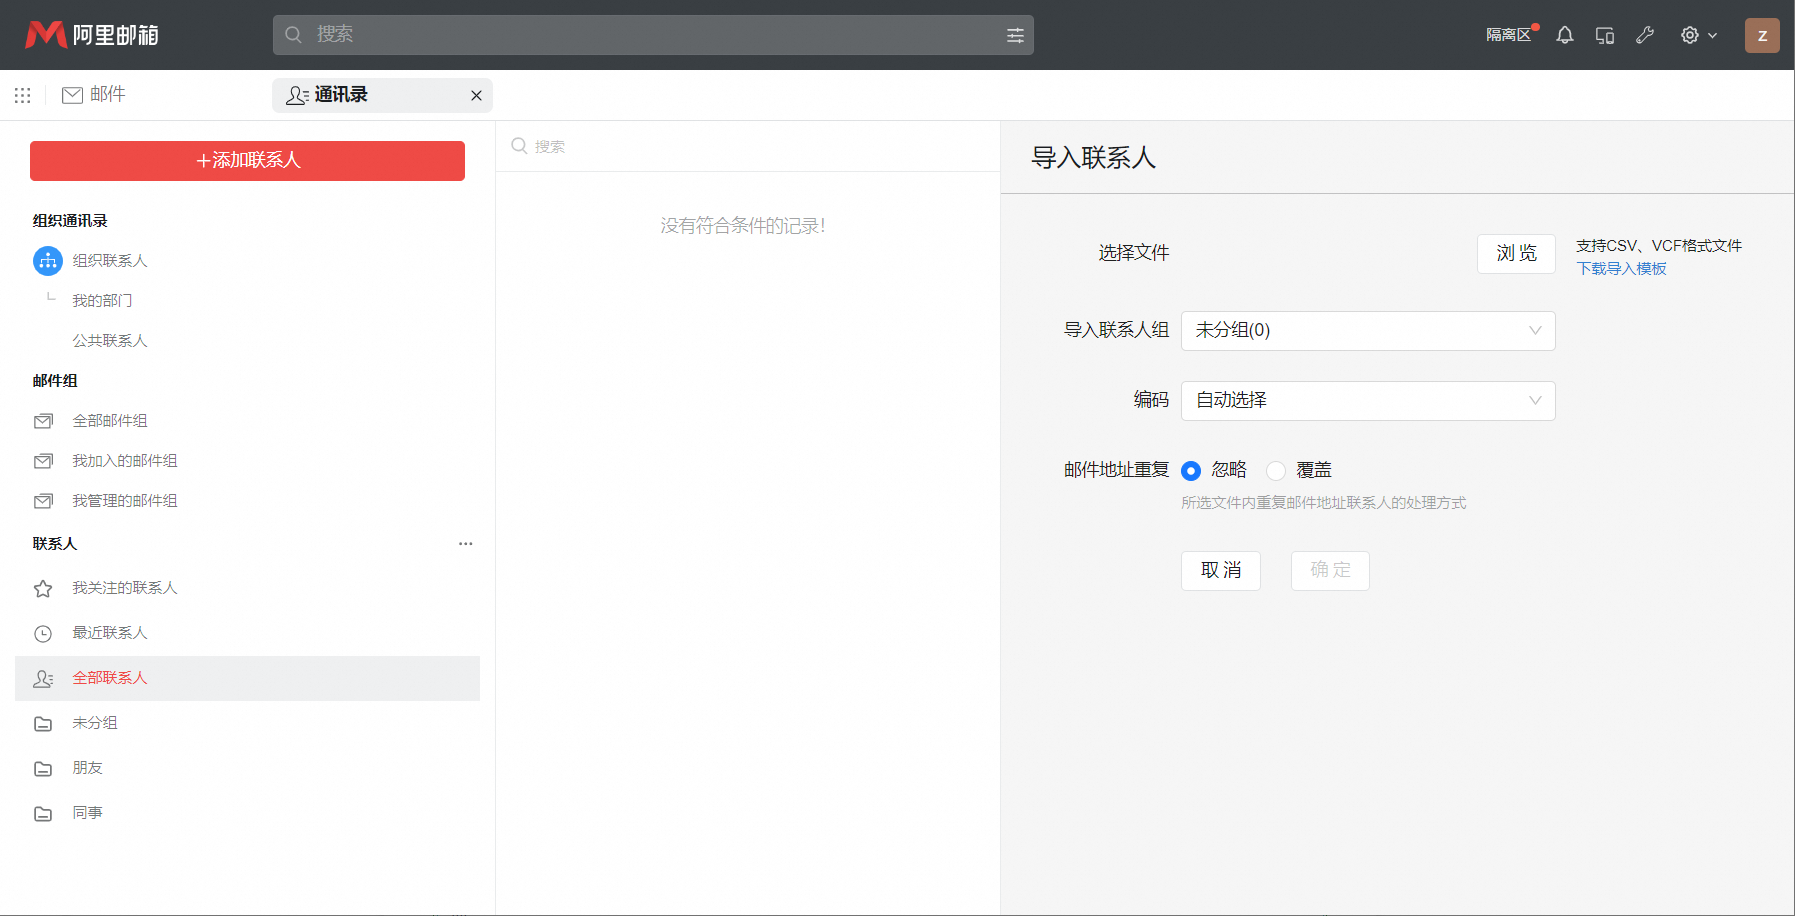Open the apps grid icon
The width and height of the screenshot is (1795, 916).
(22, 95)
